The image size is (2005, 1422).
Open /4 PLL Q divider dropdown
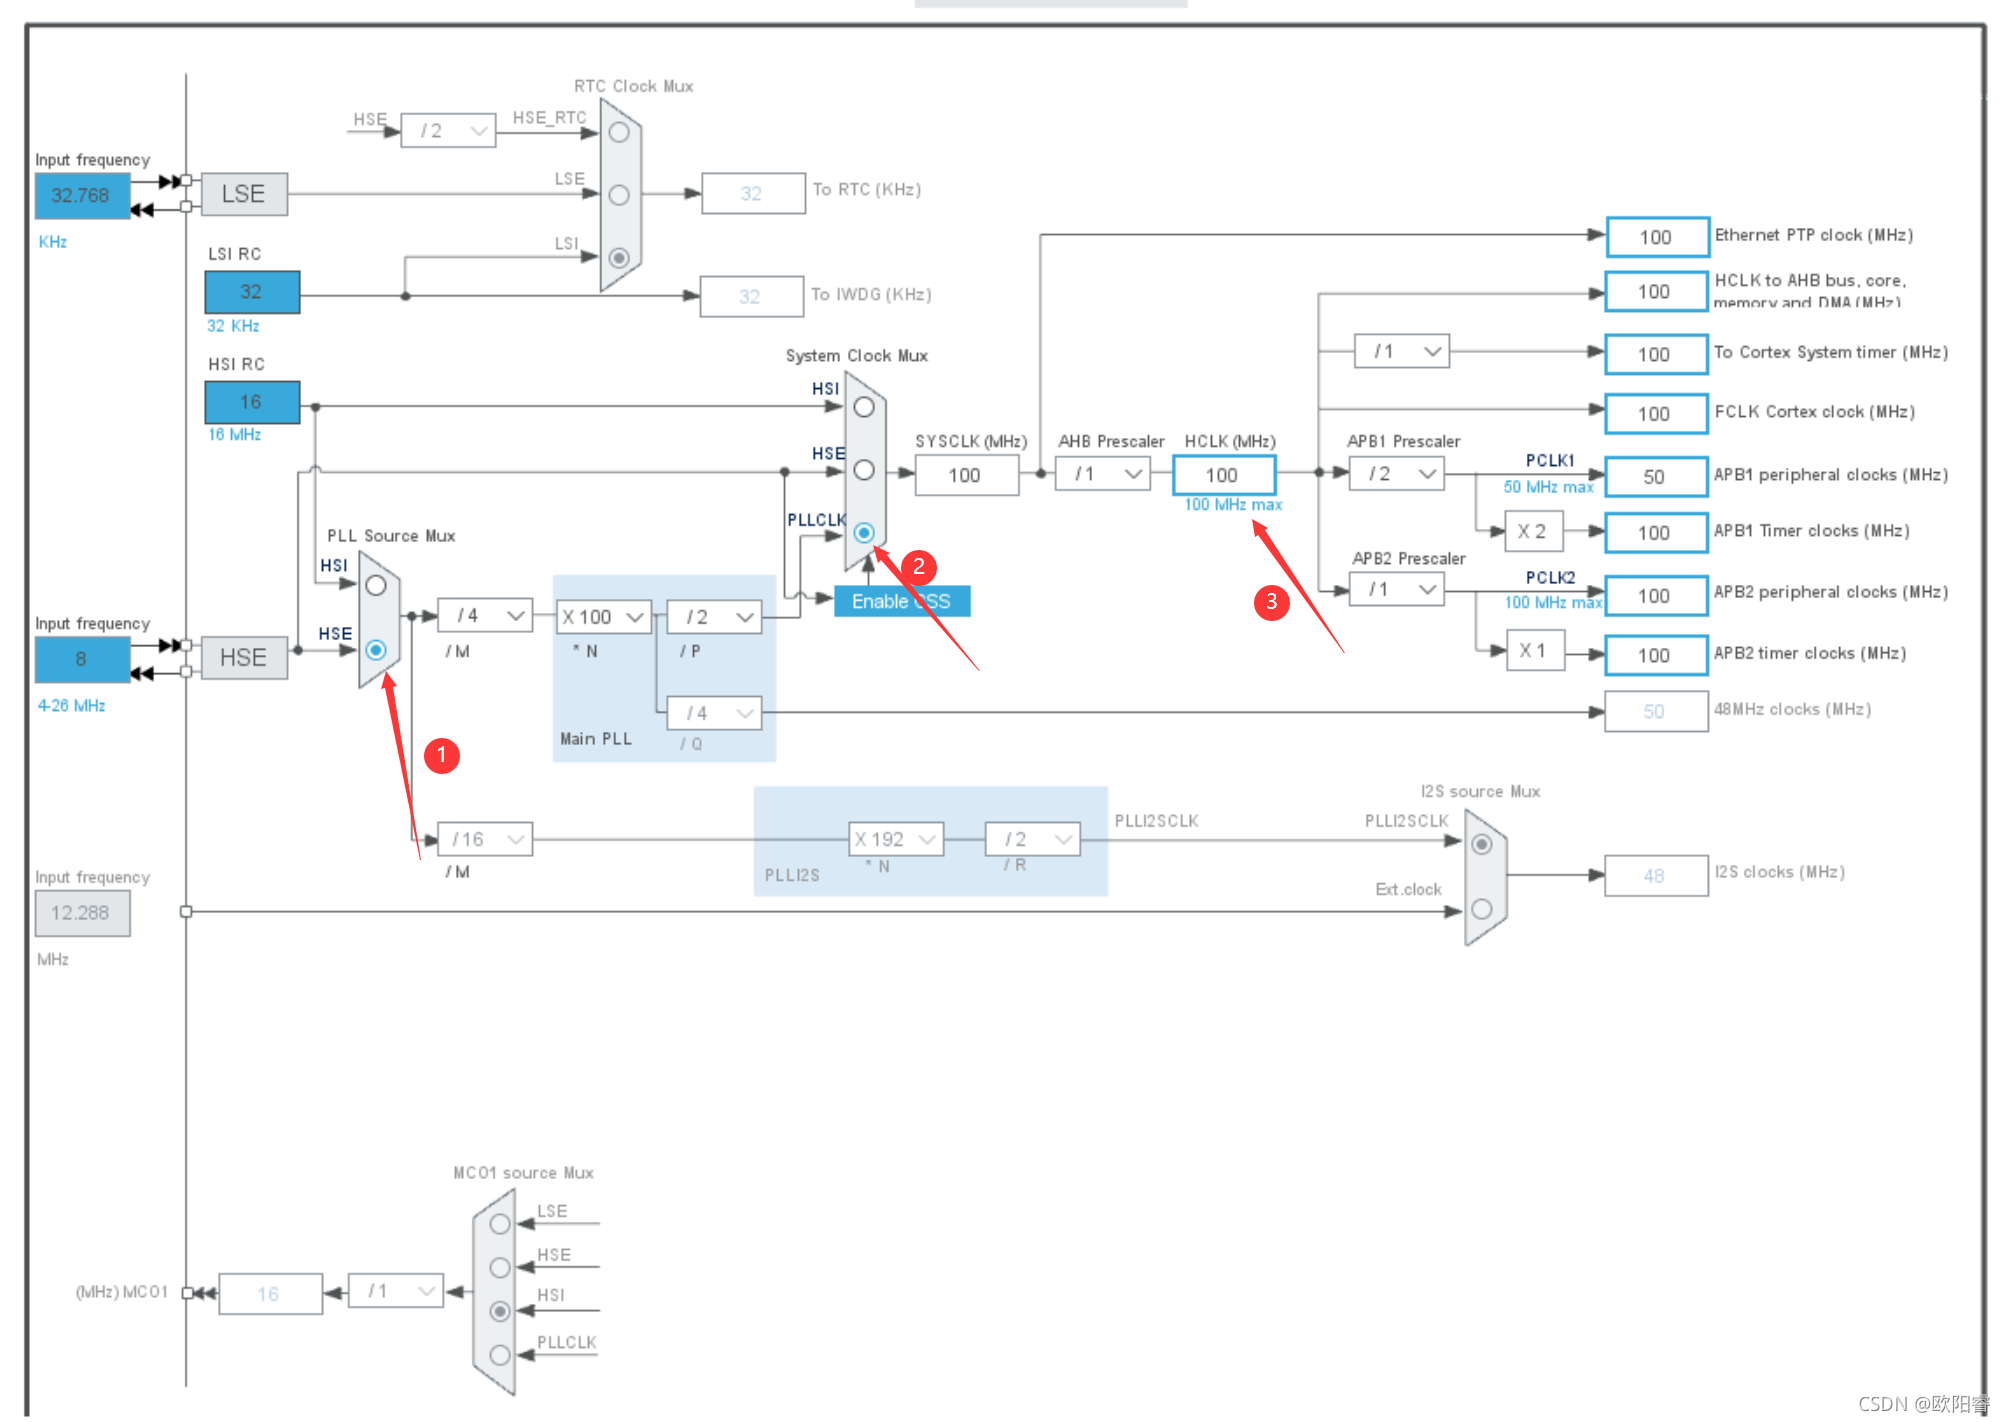[x=714, y=713]
